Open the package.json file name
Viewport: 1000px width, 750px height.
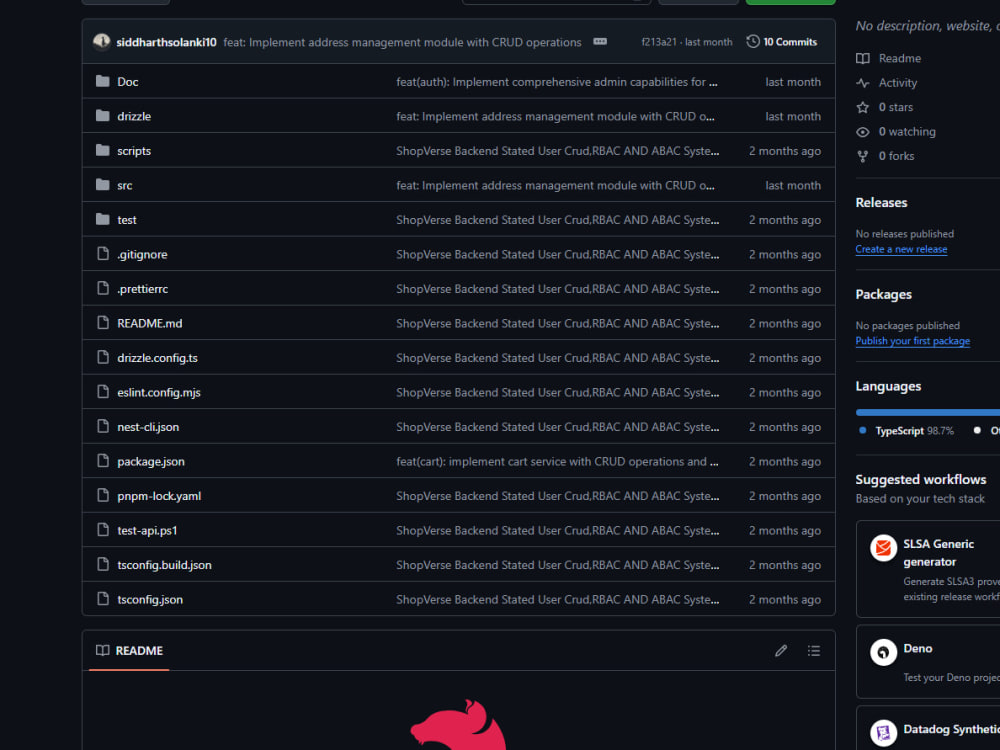tap(151, 462)
